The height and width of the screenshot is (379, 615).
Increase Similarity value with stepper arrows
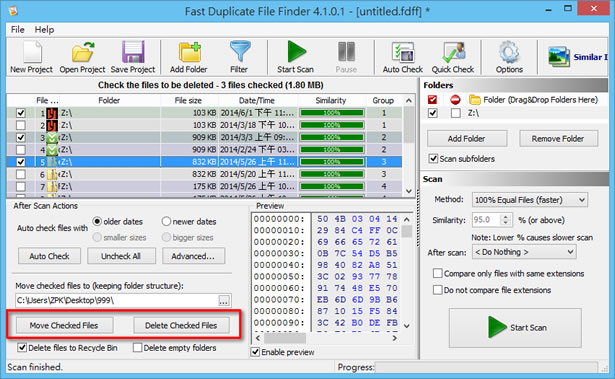[x=506, y=216]
